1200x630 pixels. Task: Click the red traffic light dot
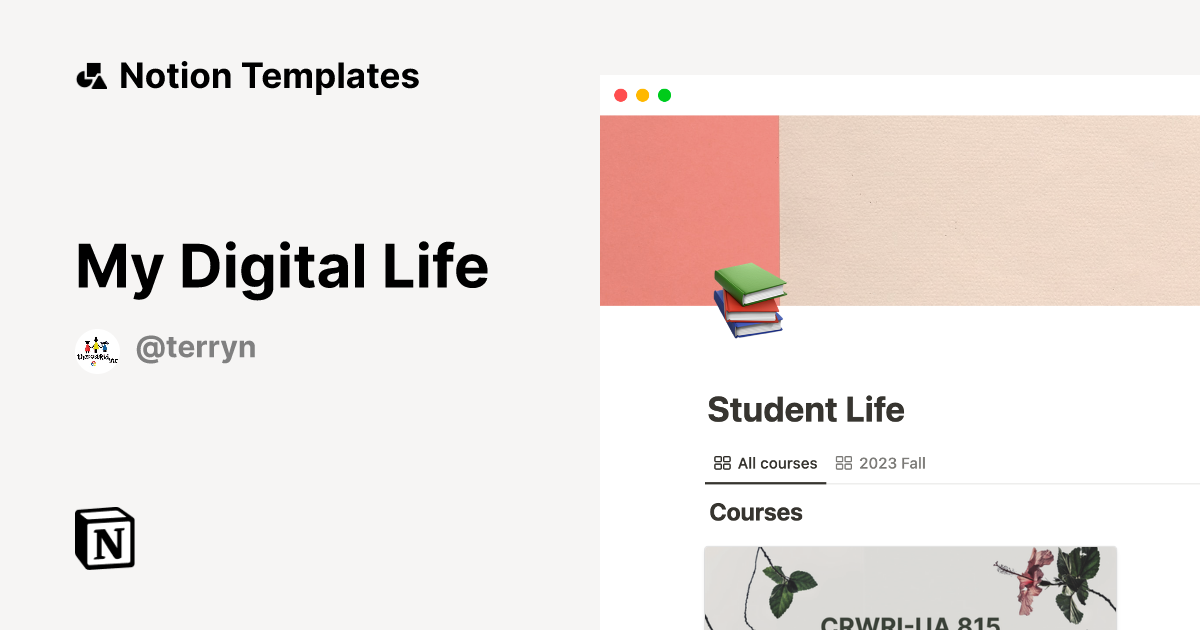[x=622, y=95]
